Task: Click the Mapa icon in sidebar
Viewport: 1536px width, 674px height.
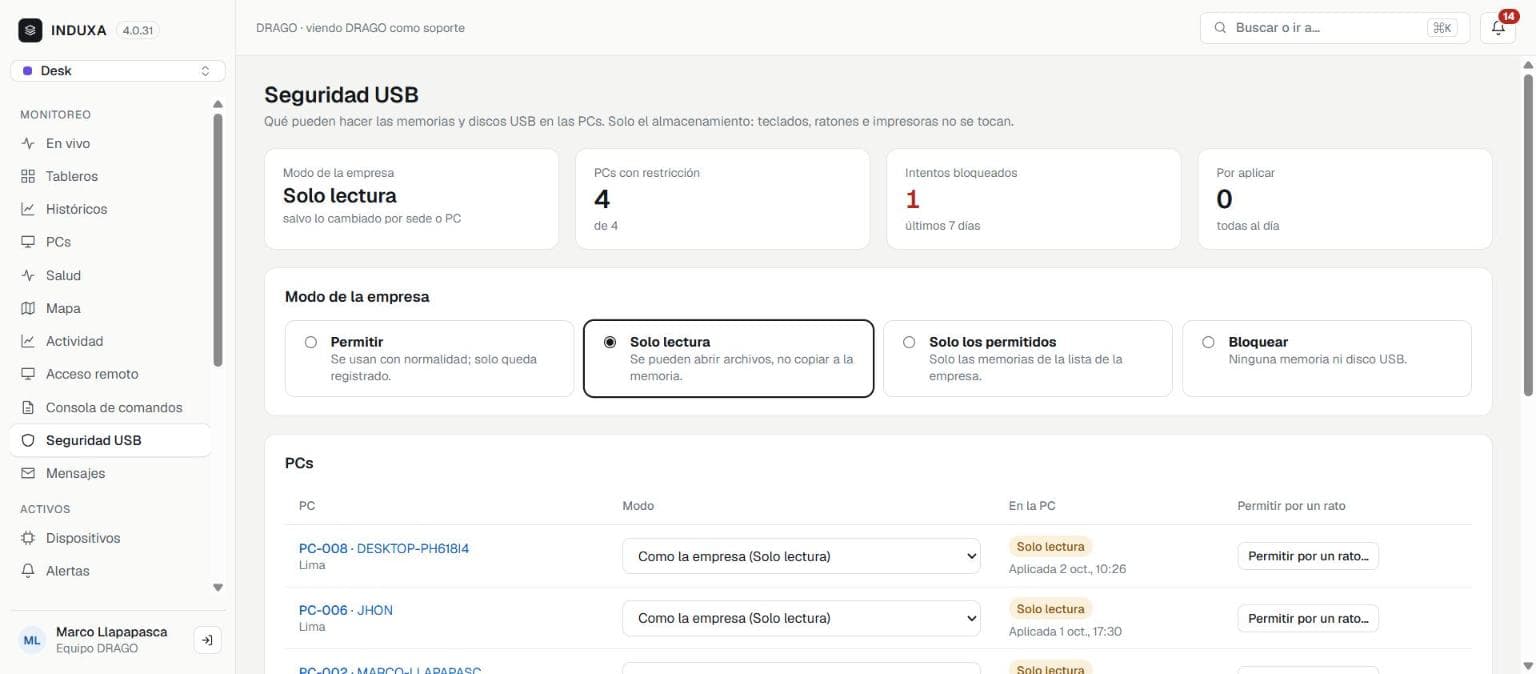Action: click(28, 308)
